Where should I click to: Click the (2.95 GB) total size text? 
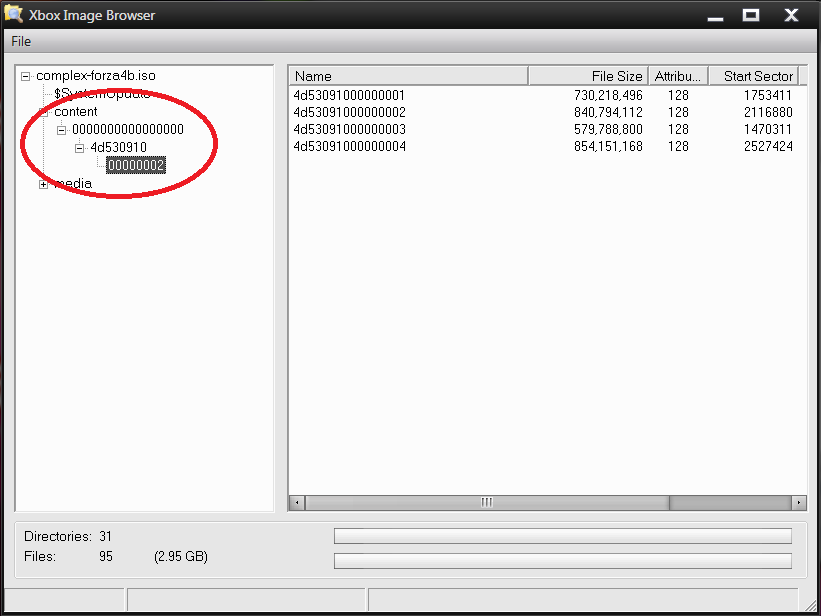point(181,556)
